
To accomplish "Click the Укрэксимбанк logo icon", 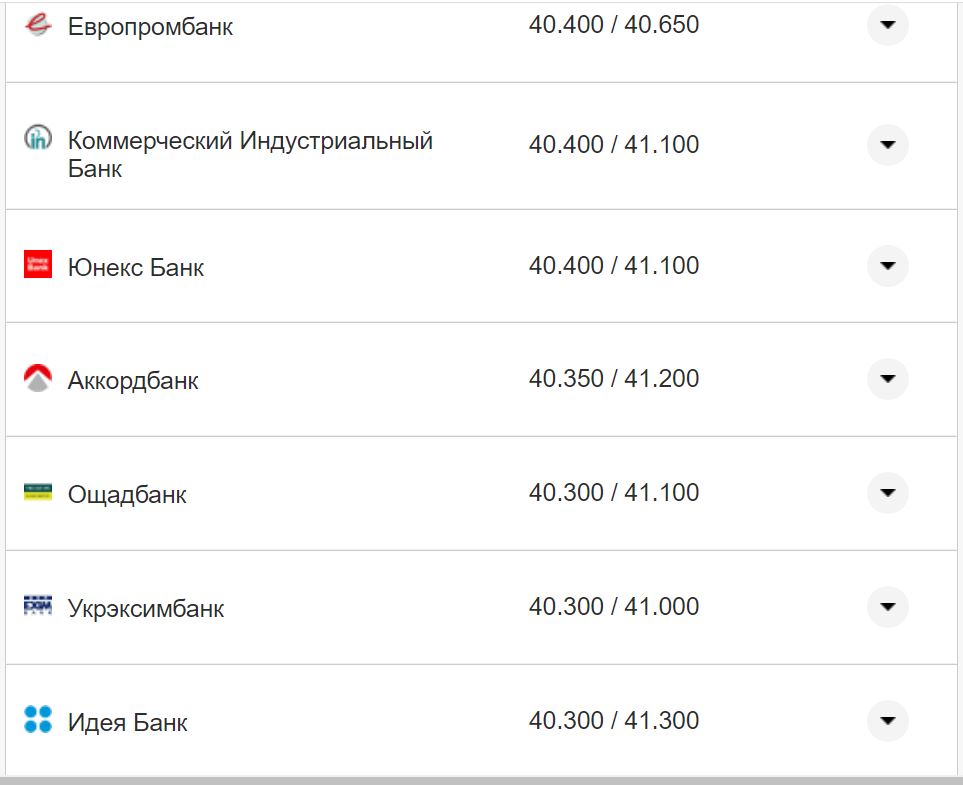I will (x=37, y=604).
